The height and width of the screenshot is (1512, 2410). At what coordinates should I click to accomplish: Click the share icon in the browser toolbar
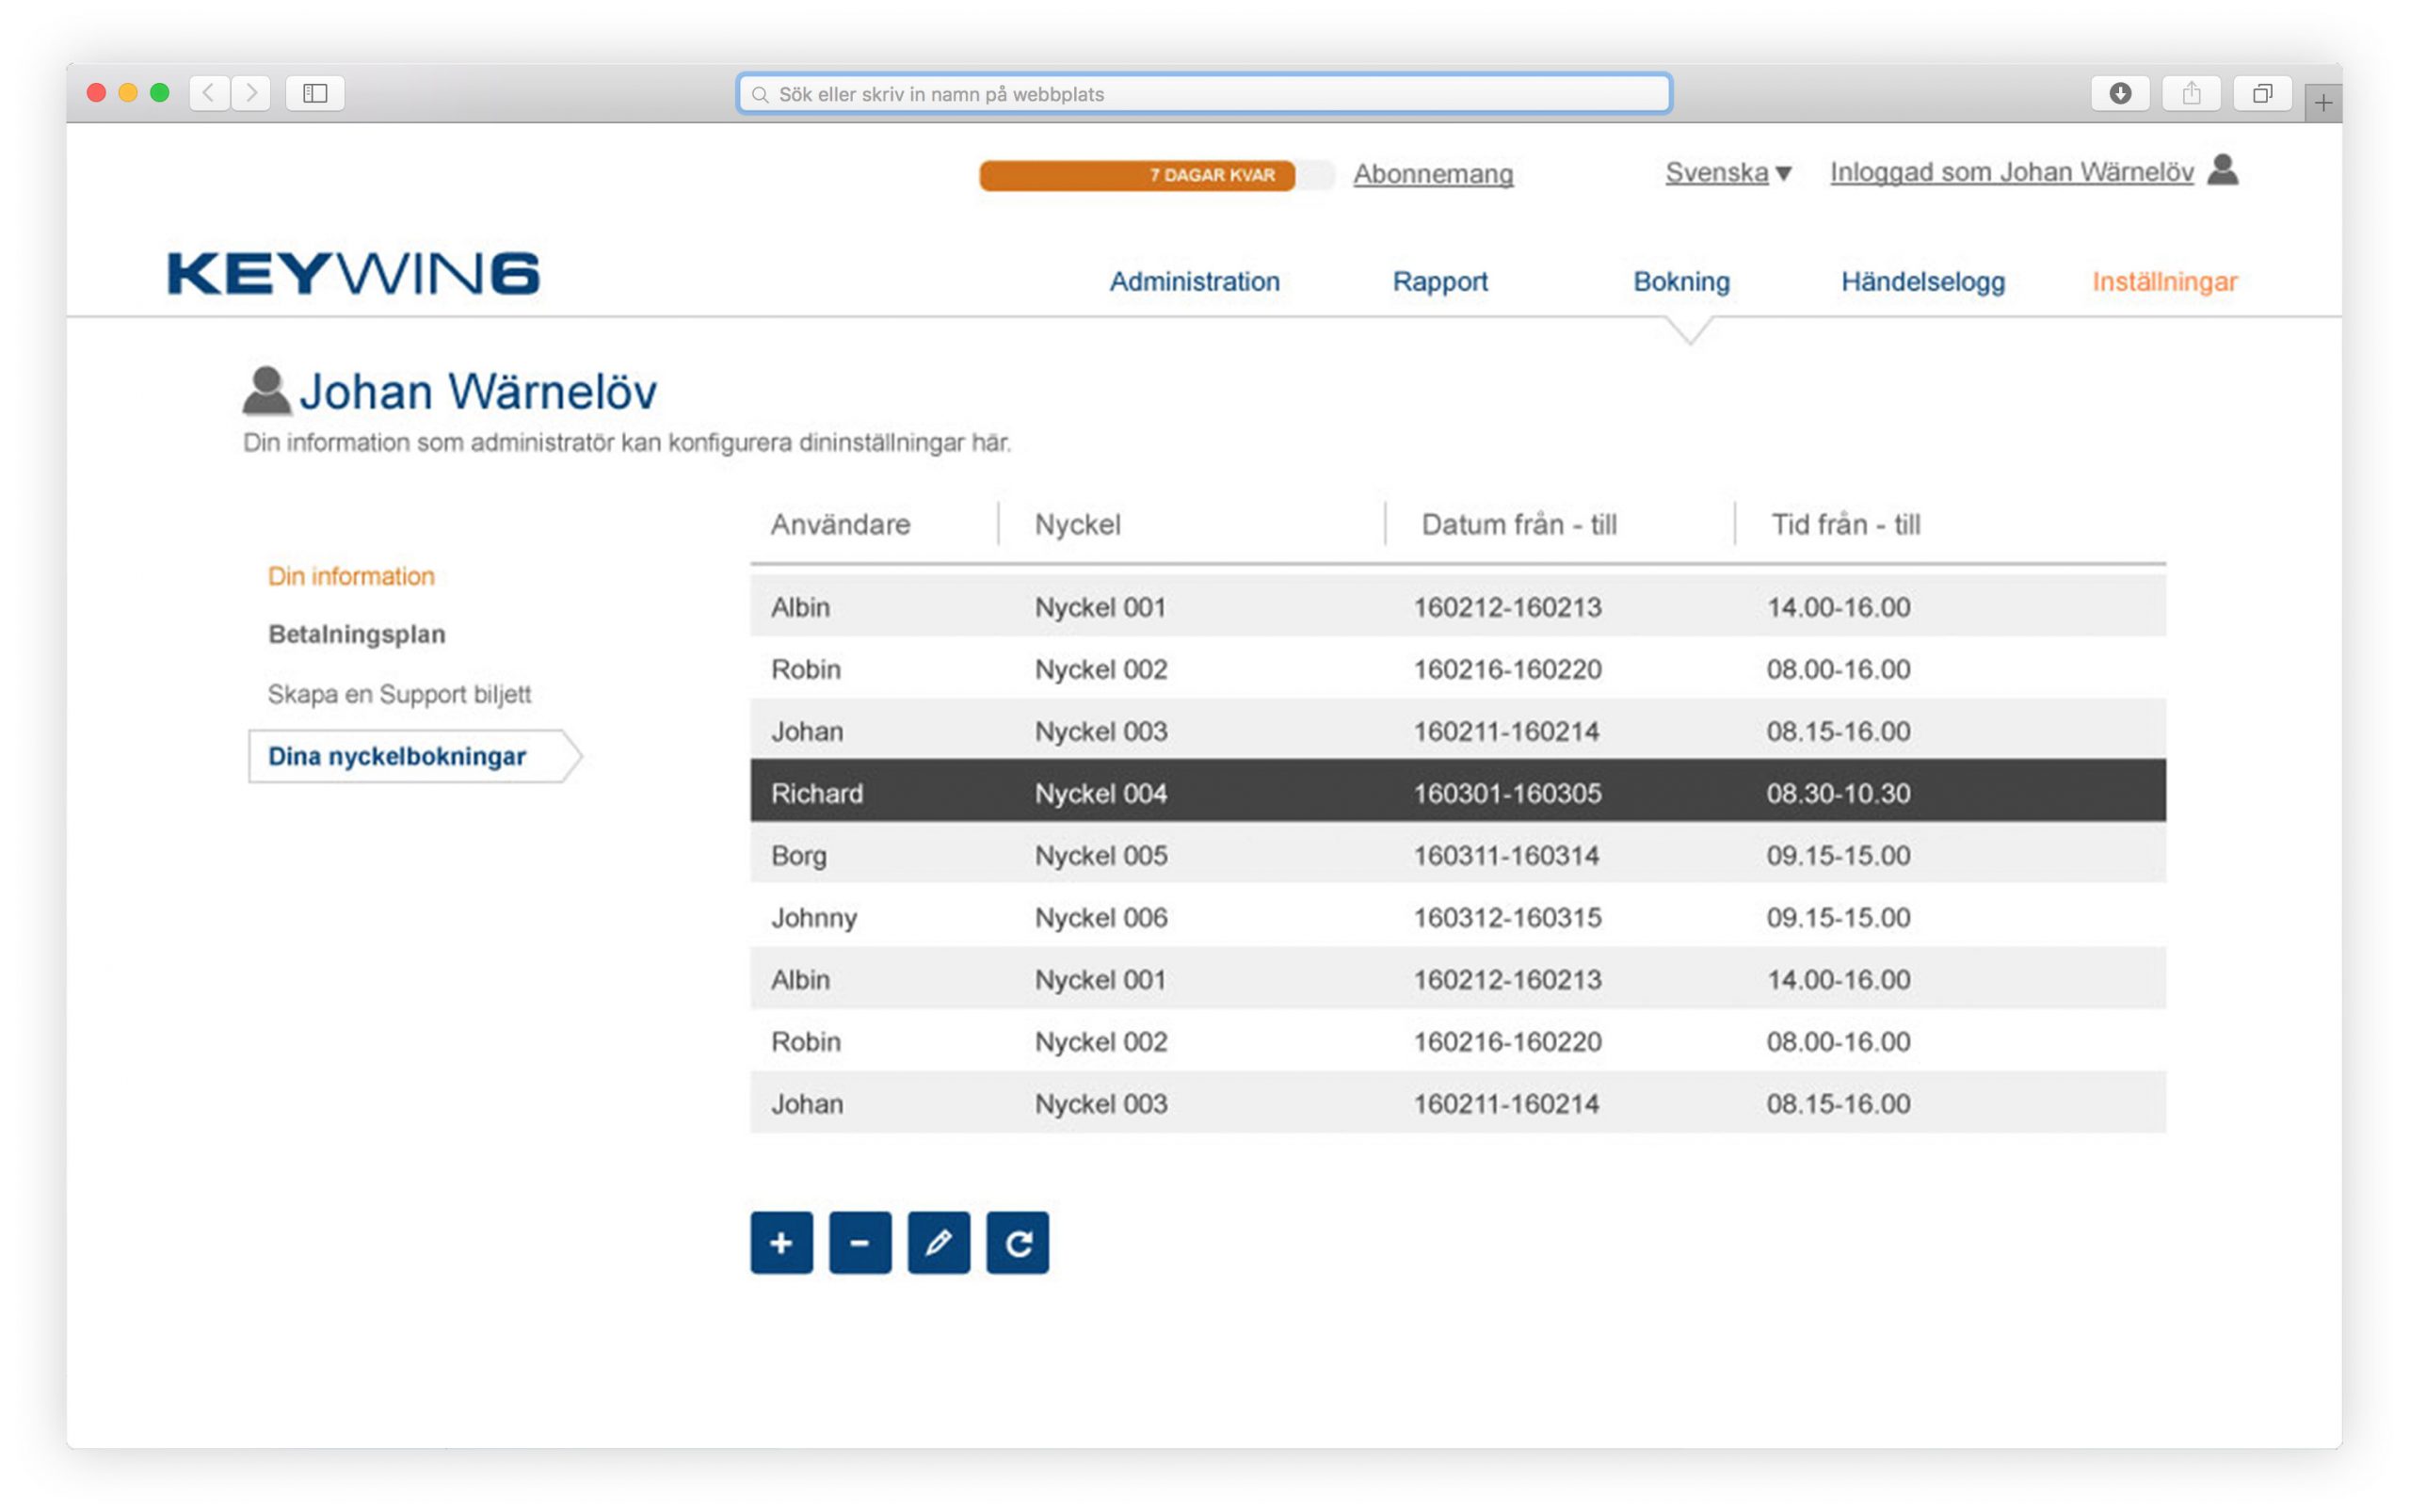pos(2193,92)
